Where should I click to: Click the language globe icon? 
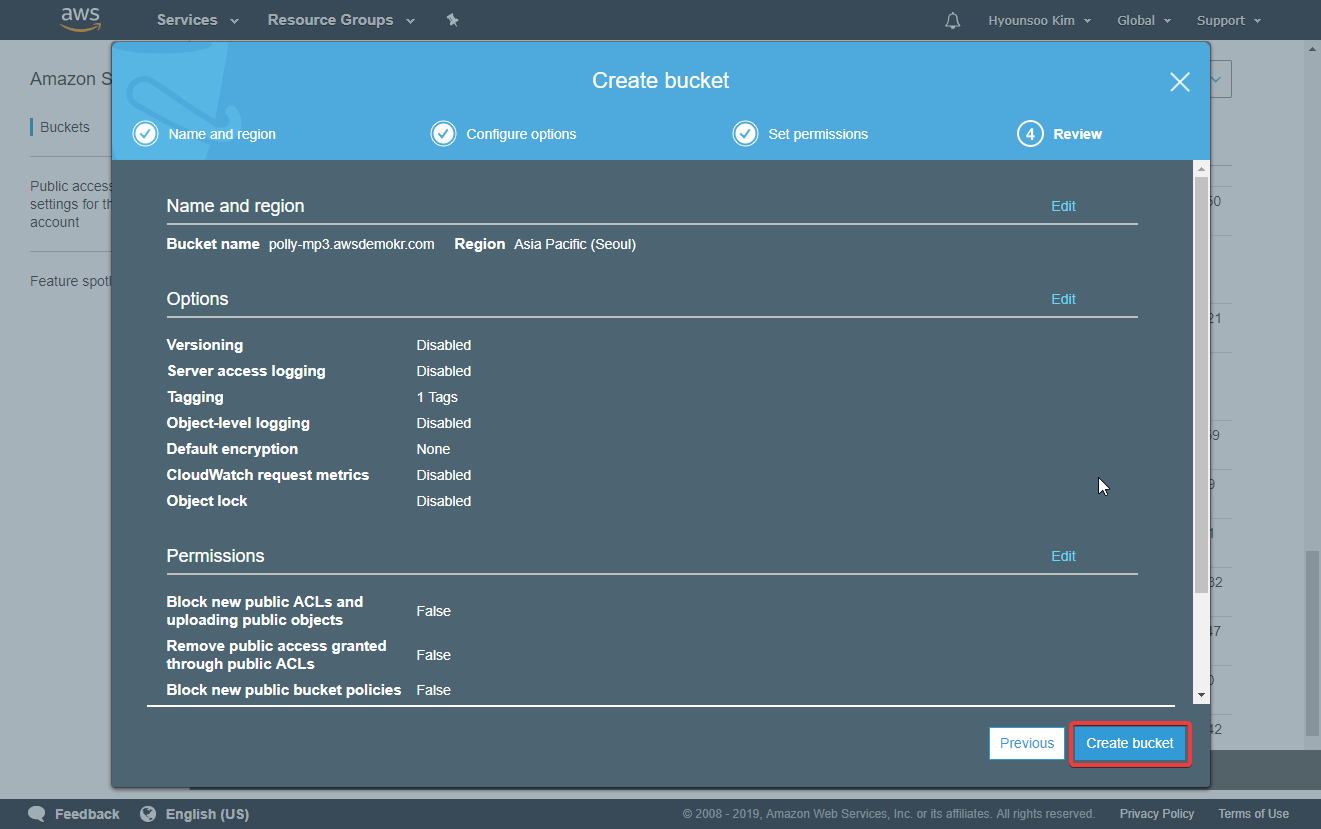pos(148,814)
